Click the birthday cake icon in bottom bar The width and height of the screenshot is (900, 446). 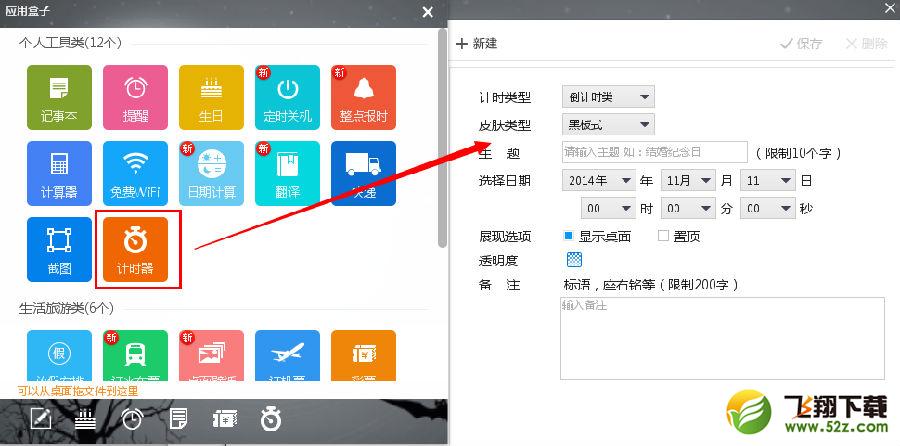tap(86, 420)
